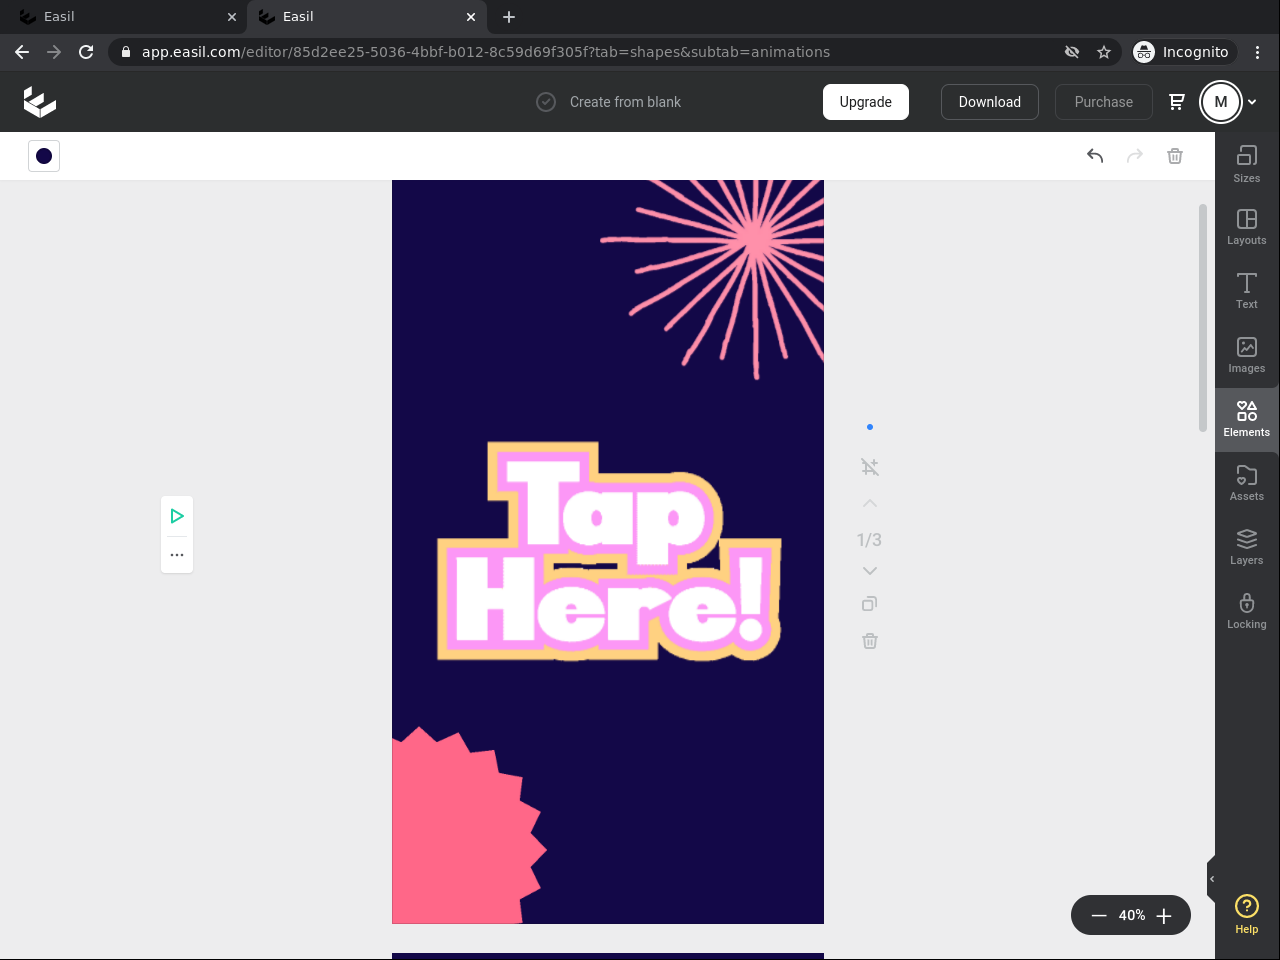Select the Elements sidebar tab
The height and width of the screenshot is (960, 1280).
(x=1247, y=420)
